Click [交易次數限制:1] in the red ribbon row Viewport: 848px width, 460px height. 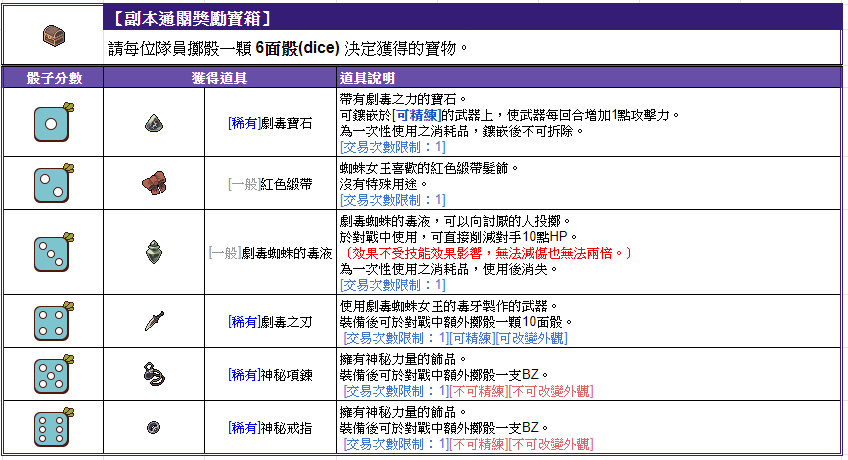[x=393, y=200]
